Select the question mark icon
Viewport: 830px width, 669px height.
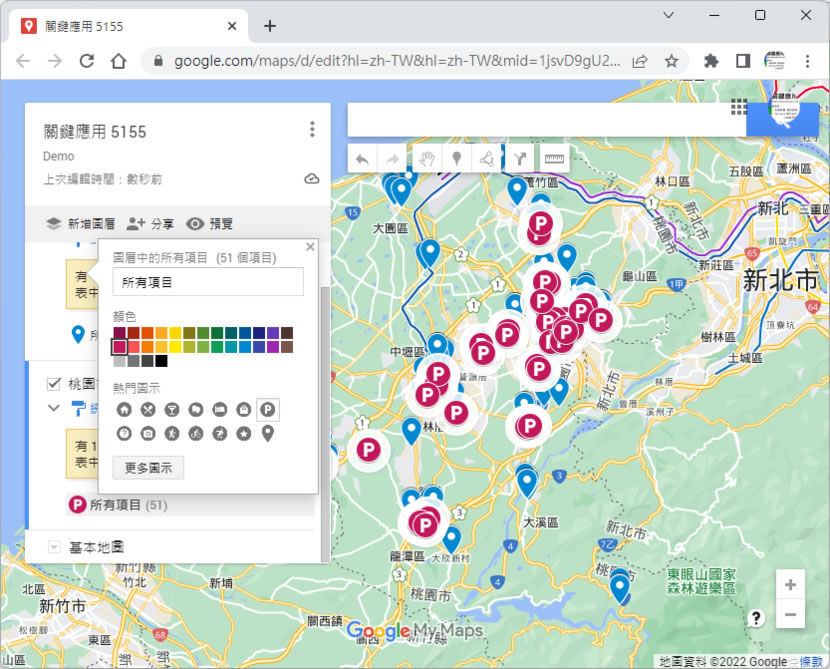click(124, 434)
